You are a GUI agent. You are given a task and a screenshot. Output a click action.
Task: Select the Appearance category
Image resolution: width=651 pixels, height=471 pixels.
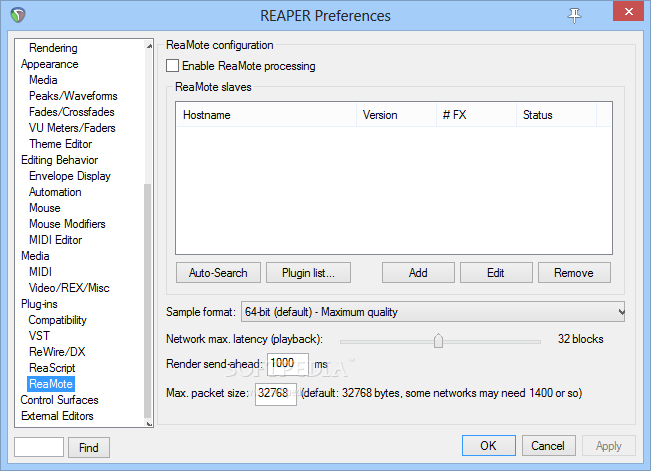[49, 64]
